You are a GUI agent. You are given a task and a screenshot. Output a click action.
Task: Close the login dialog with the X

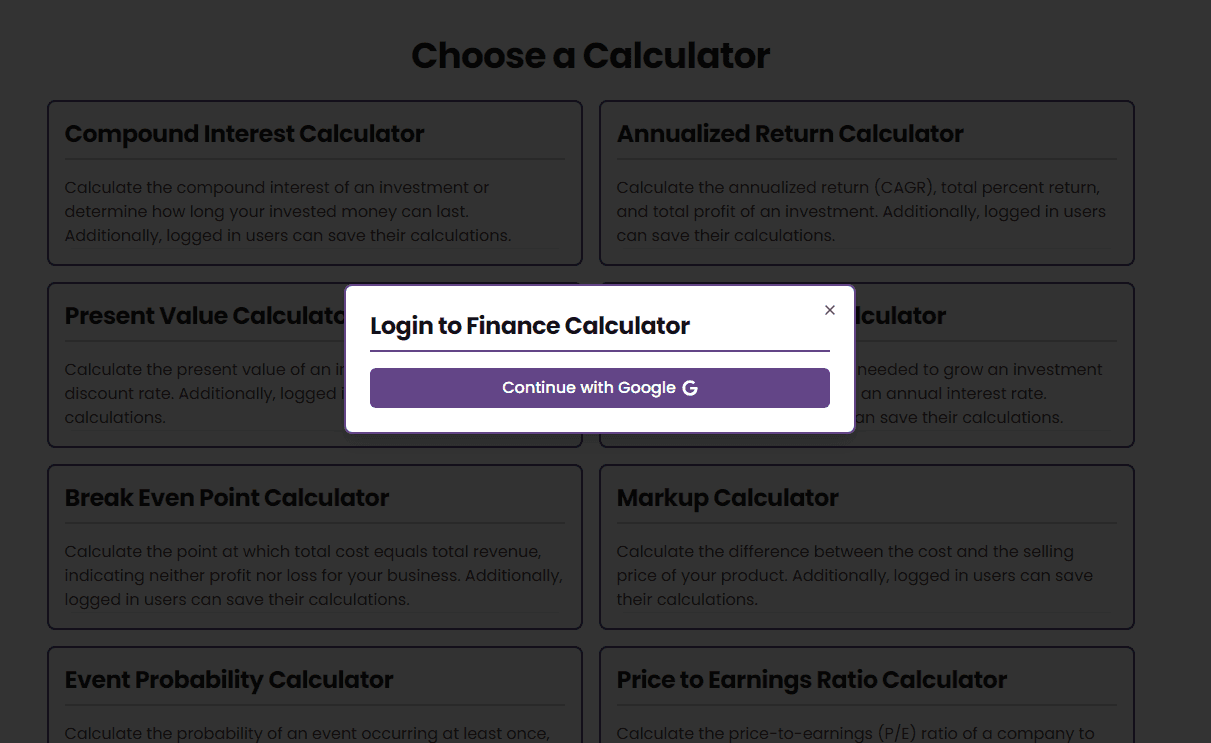click(x=829, y=310)
